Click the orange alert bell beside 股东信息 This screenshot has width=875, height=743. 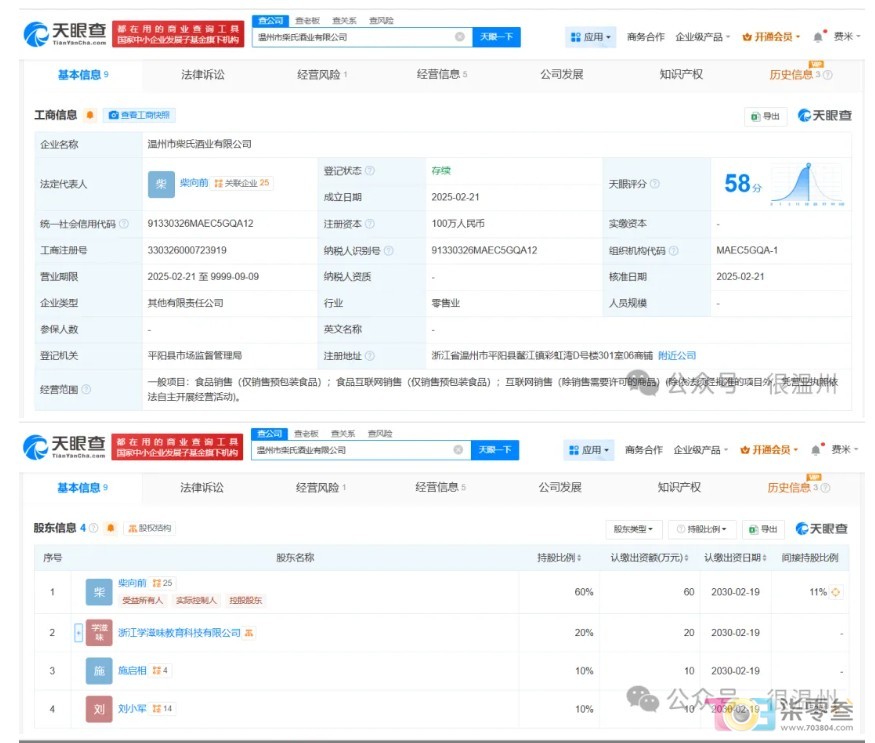coord(110,528)
